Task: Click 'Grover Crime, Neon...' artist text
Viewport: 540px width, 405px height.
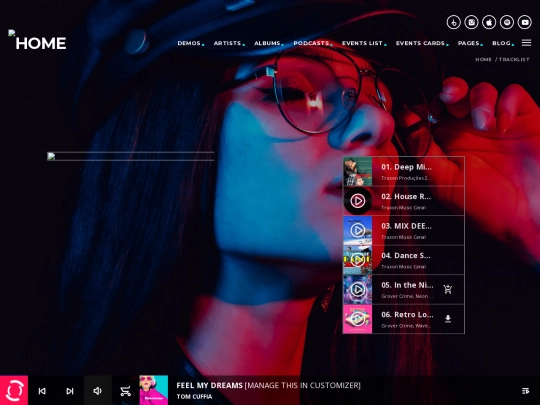Action: pyautogui.click(x=407, y=296)
